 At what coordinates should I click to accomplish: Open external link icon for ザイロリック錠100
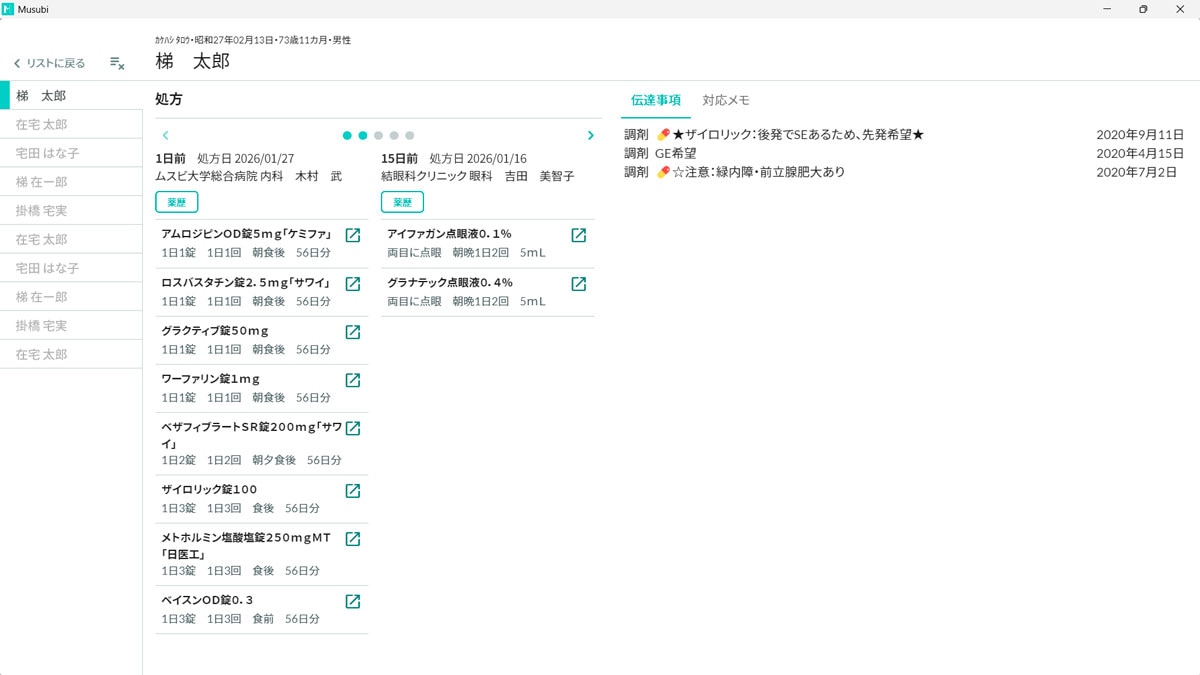coord(352,490)
